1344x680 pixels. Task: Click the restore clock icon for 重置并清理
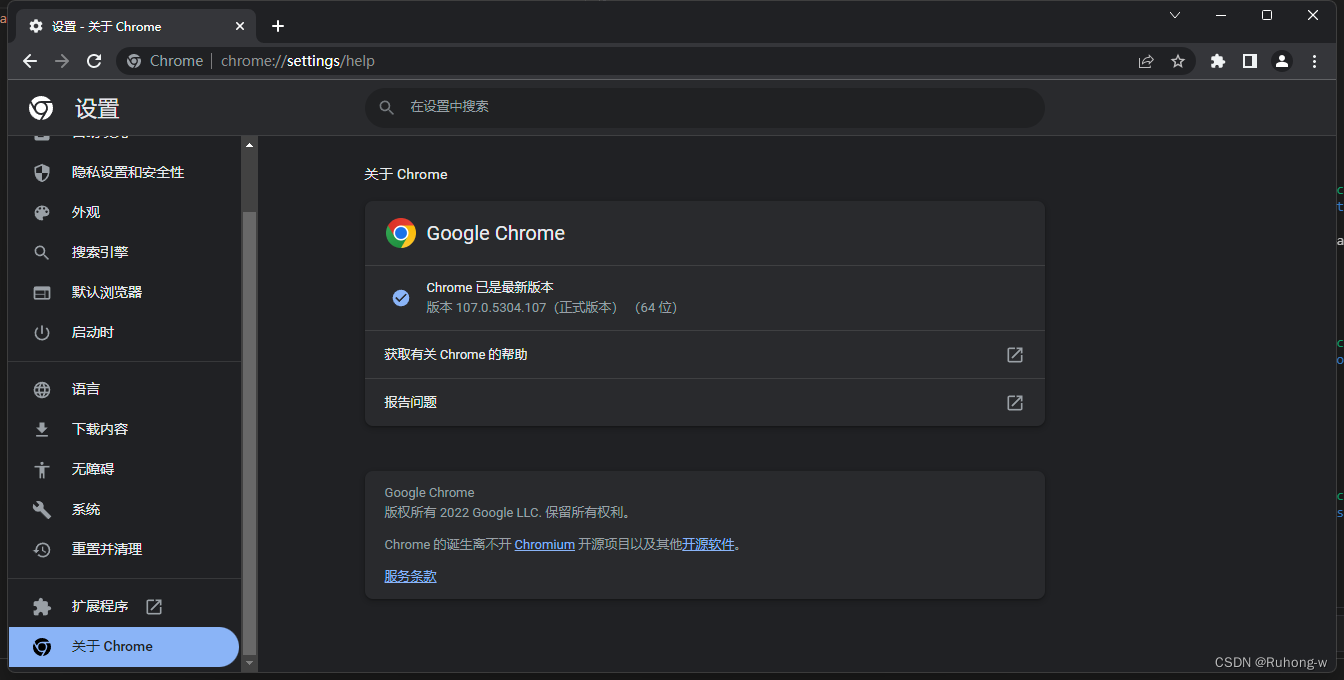pos(42,550)
